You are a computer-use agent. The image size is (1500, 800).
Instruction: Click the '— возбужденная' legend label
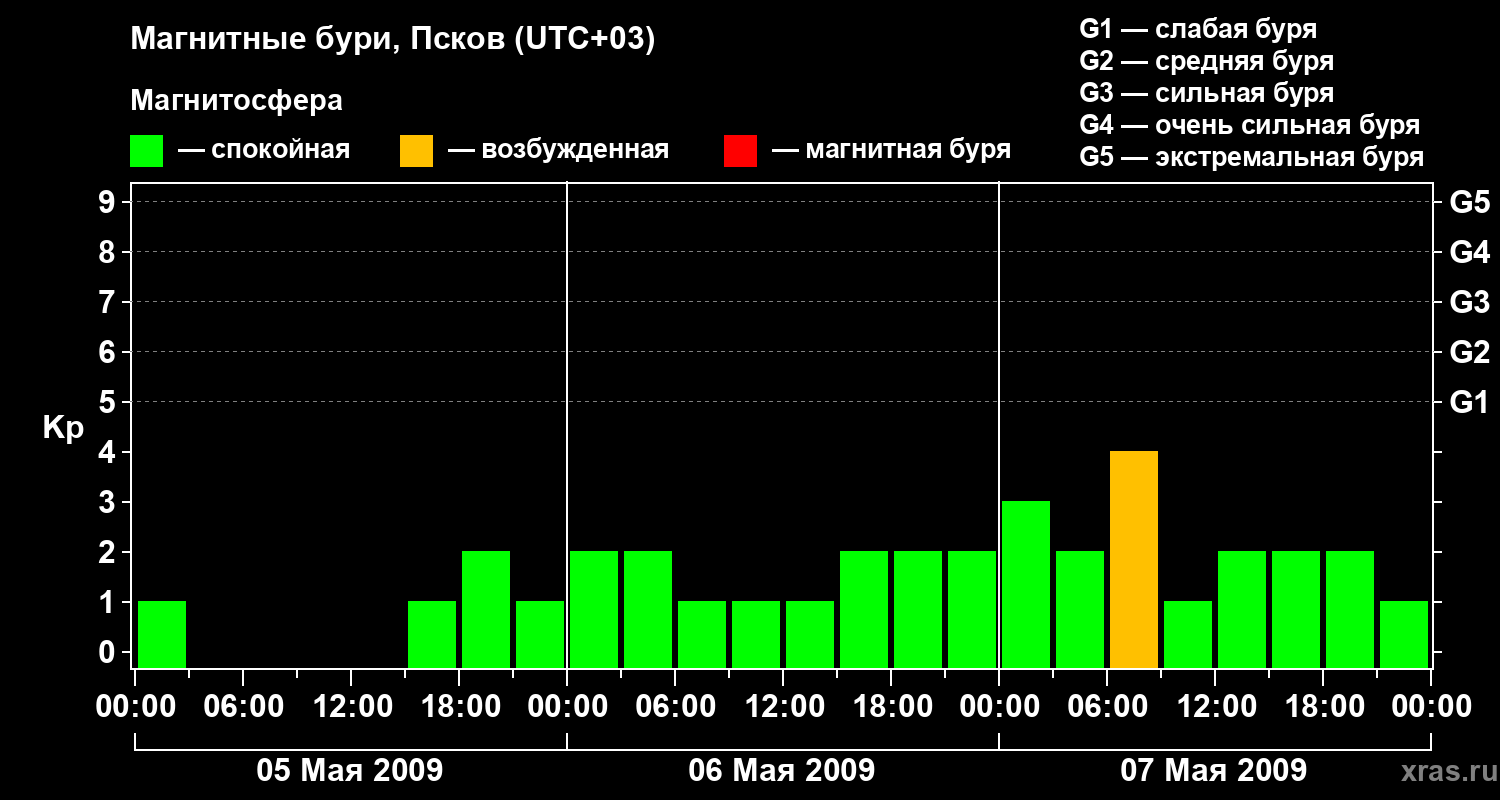[x=558, y=150]
